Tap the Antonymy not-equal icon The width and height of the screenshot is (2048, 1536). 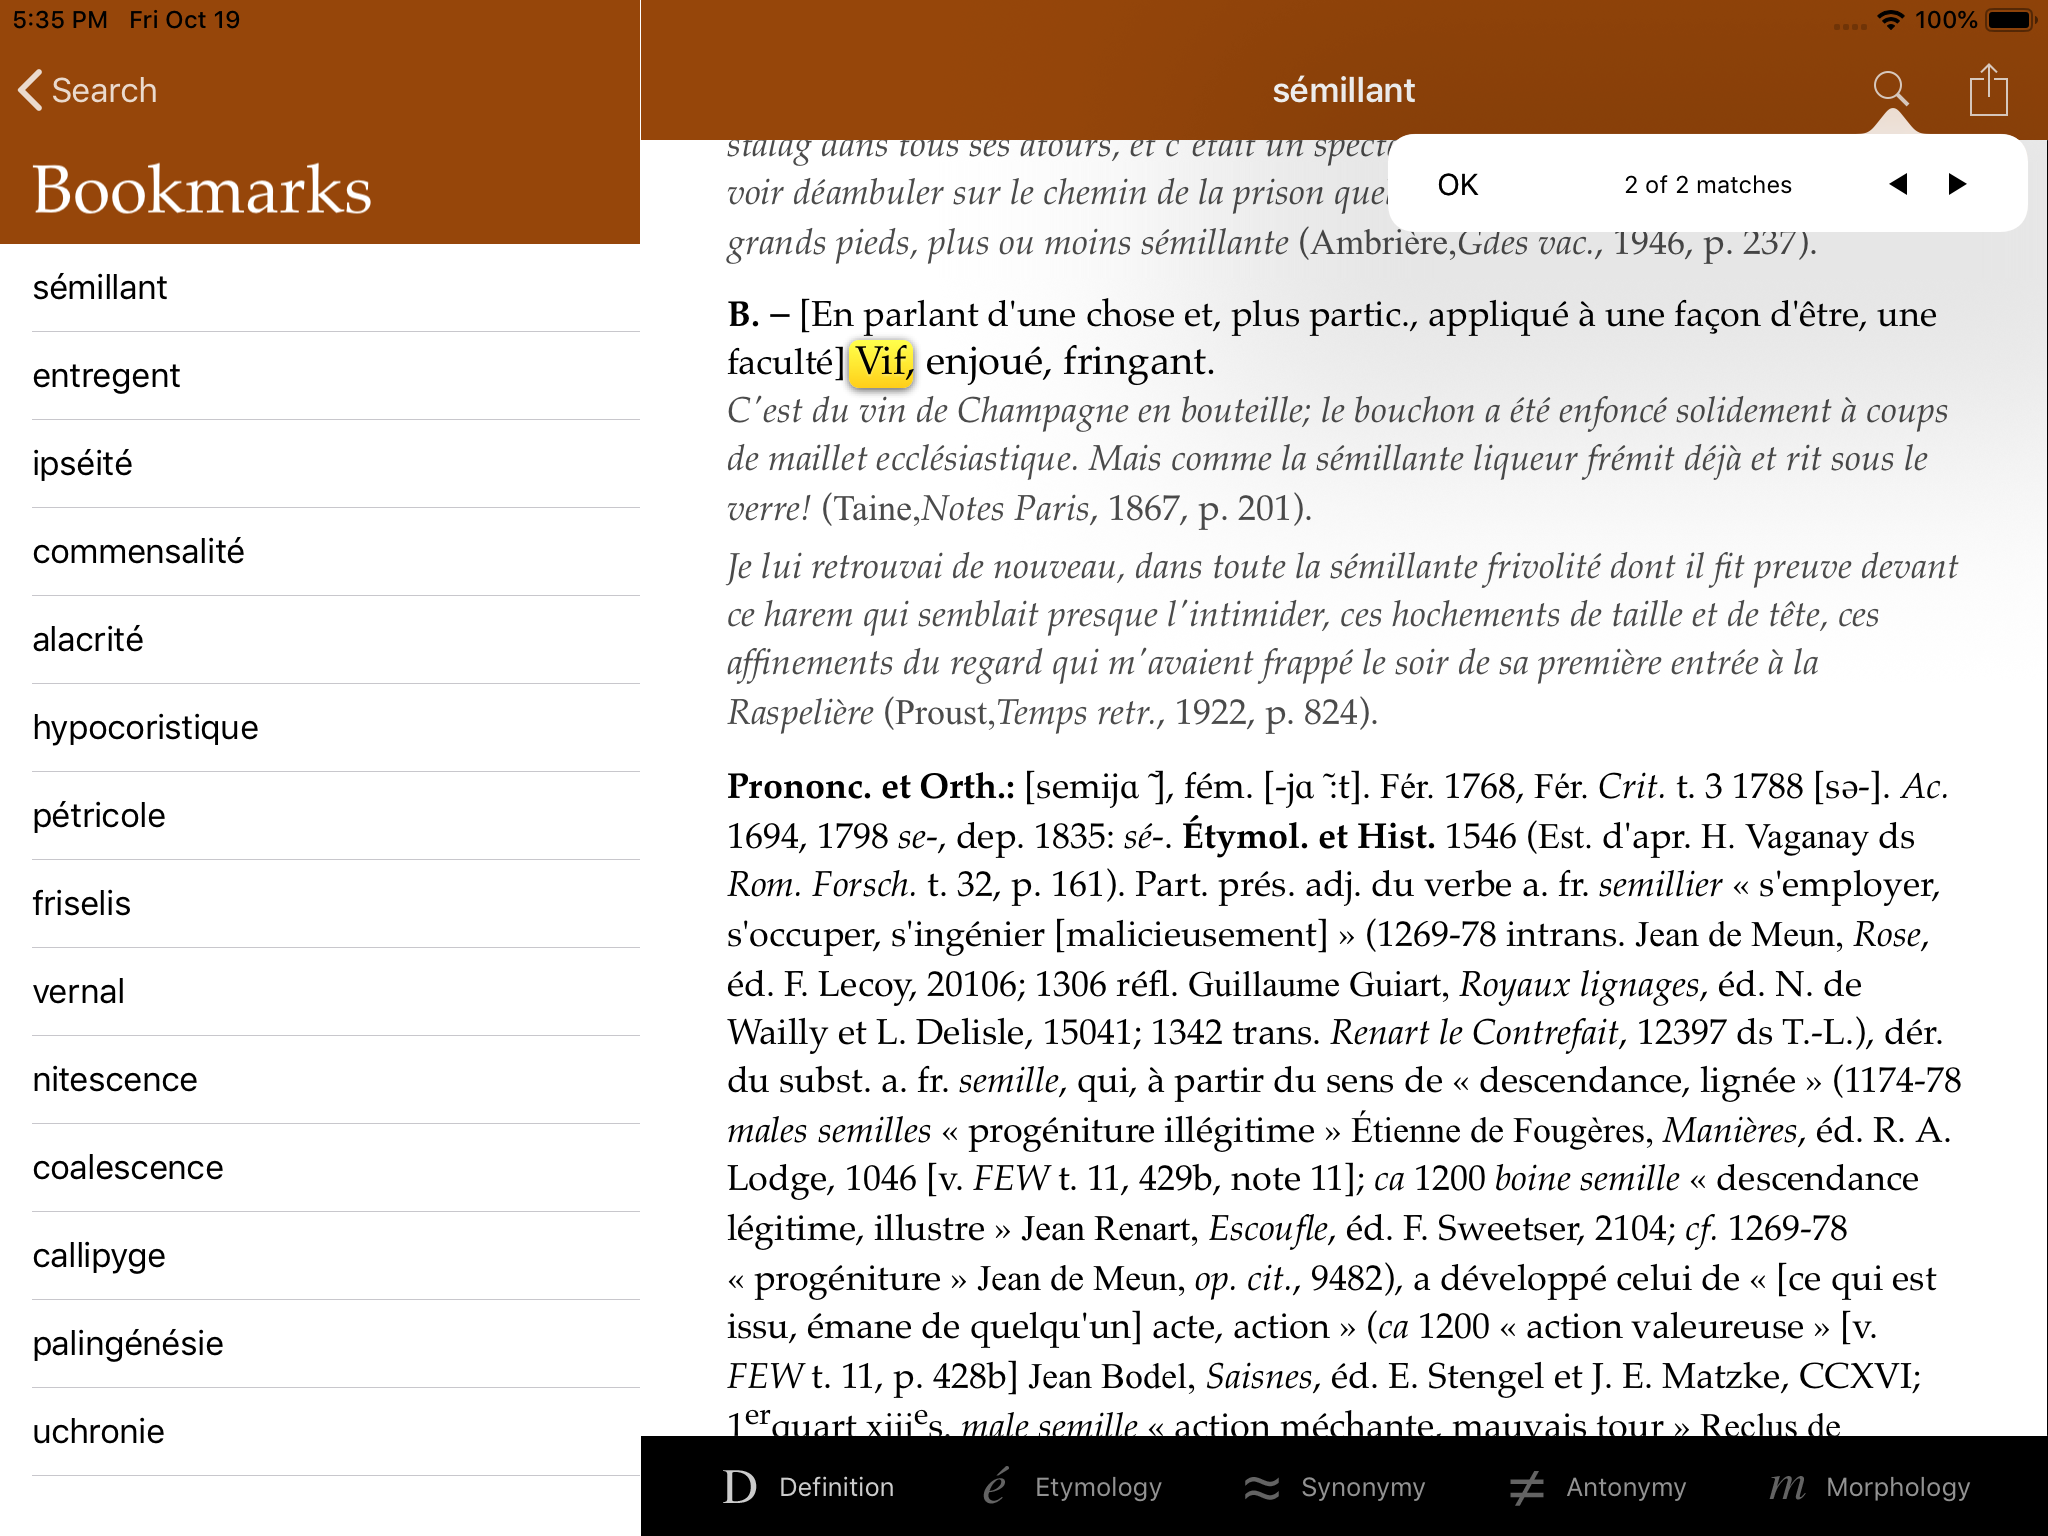pos(1527,1487)
